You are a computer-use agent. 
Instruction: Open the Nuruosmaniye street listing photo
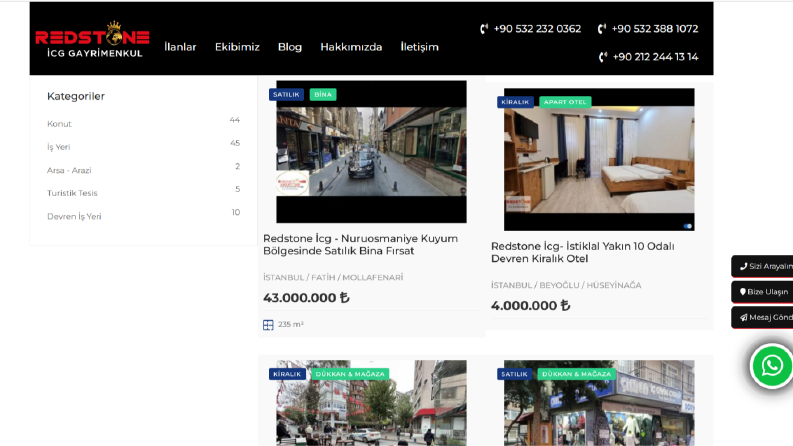371,152
